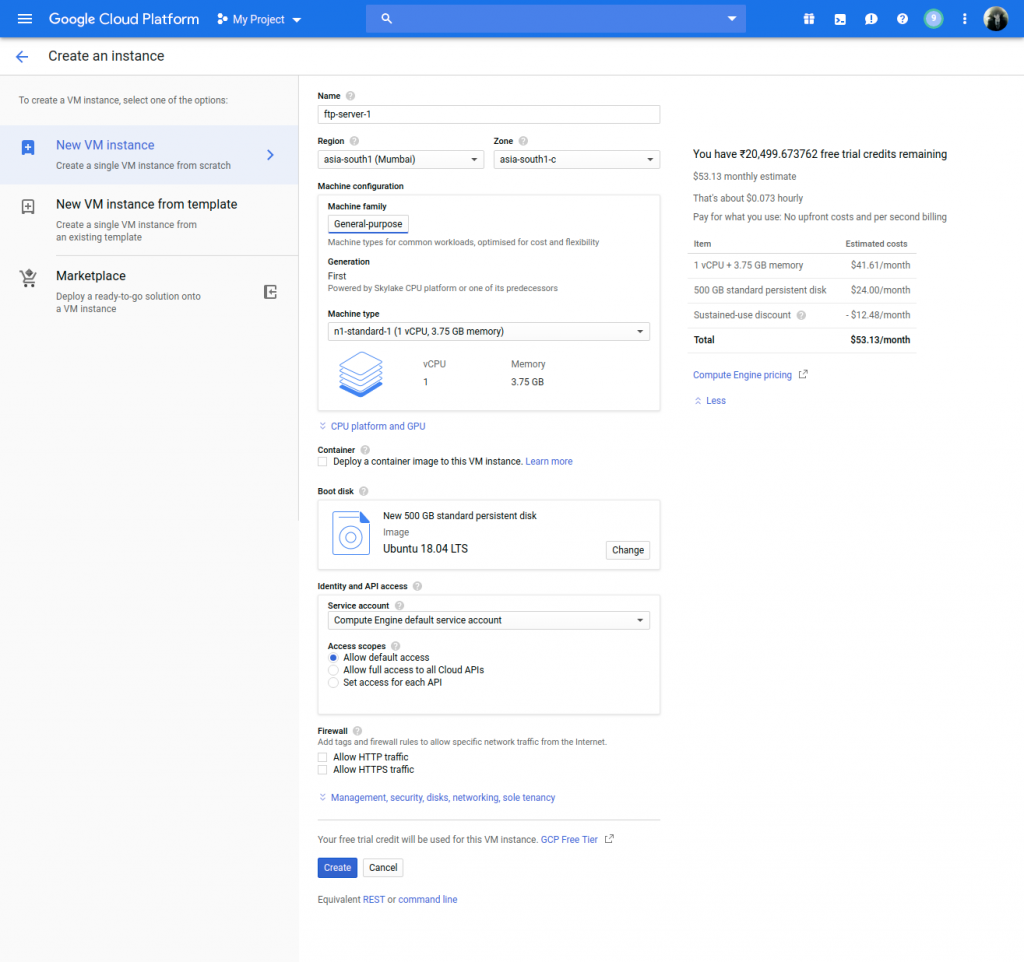This screenshot has width=1024, height=962.
Task: Open the user account avatar
Action: pyautogui.click(x=996, y=19)
